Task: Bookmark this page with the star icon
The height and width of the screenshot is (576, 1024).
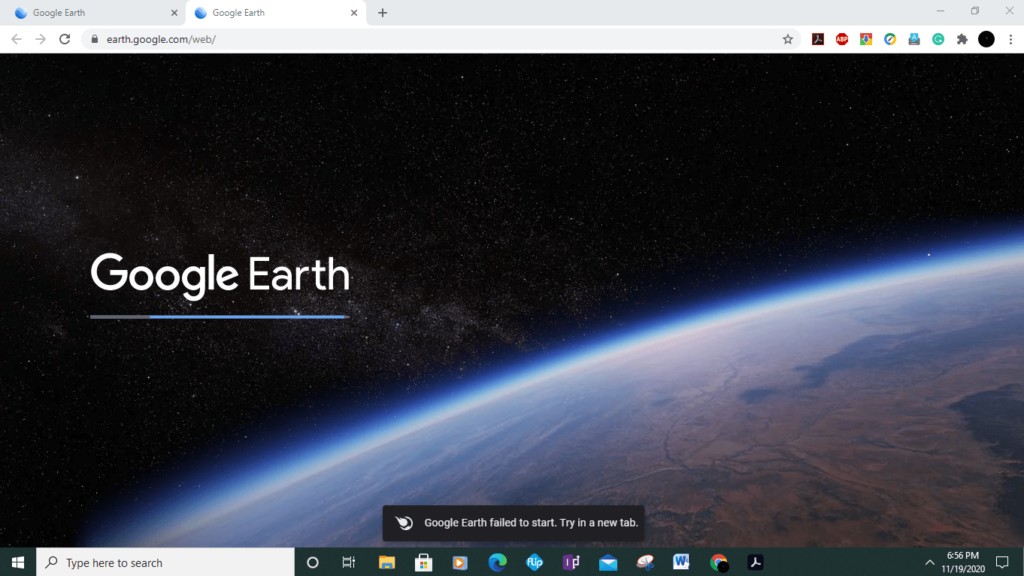Action: (788, 39)
